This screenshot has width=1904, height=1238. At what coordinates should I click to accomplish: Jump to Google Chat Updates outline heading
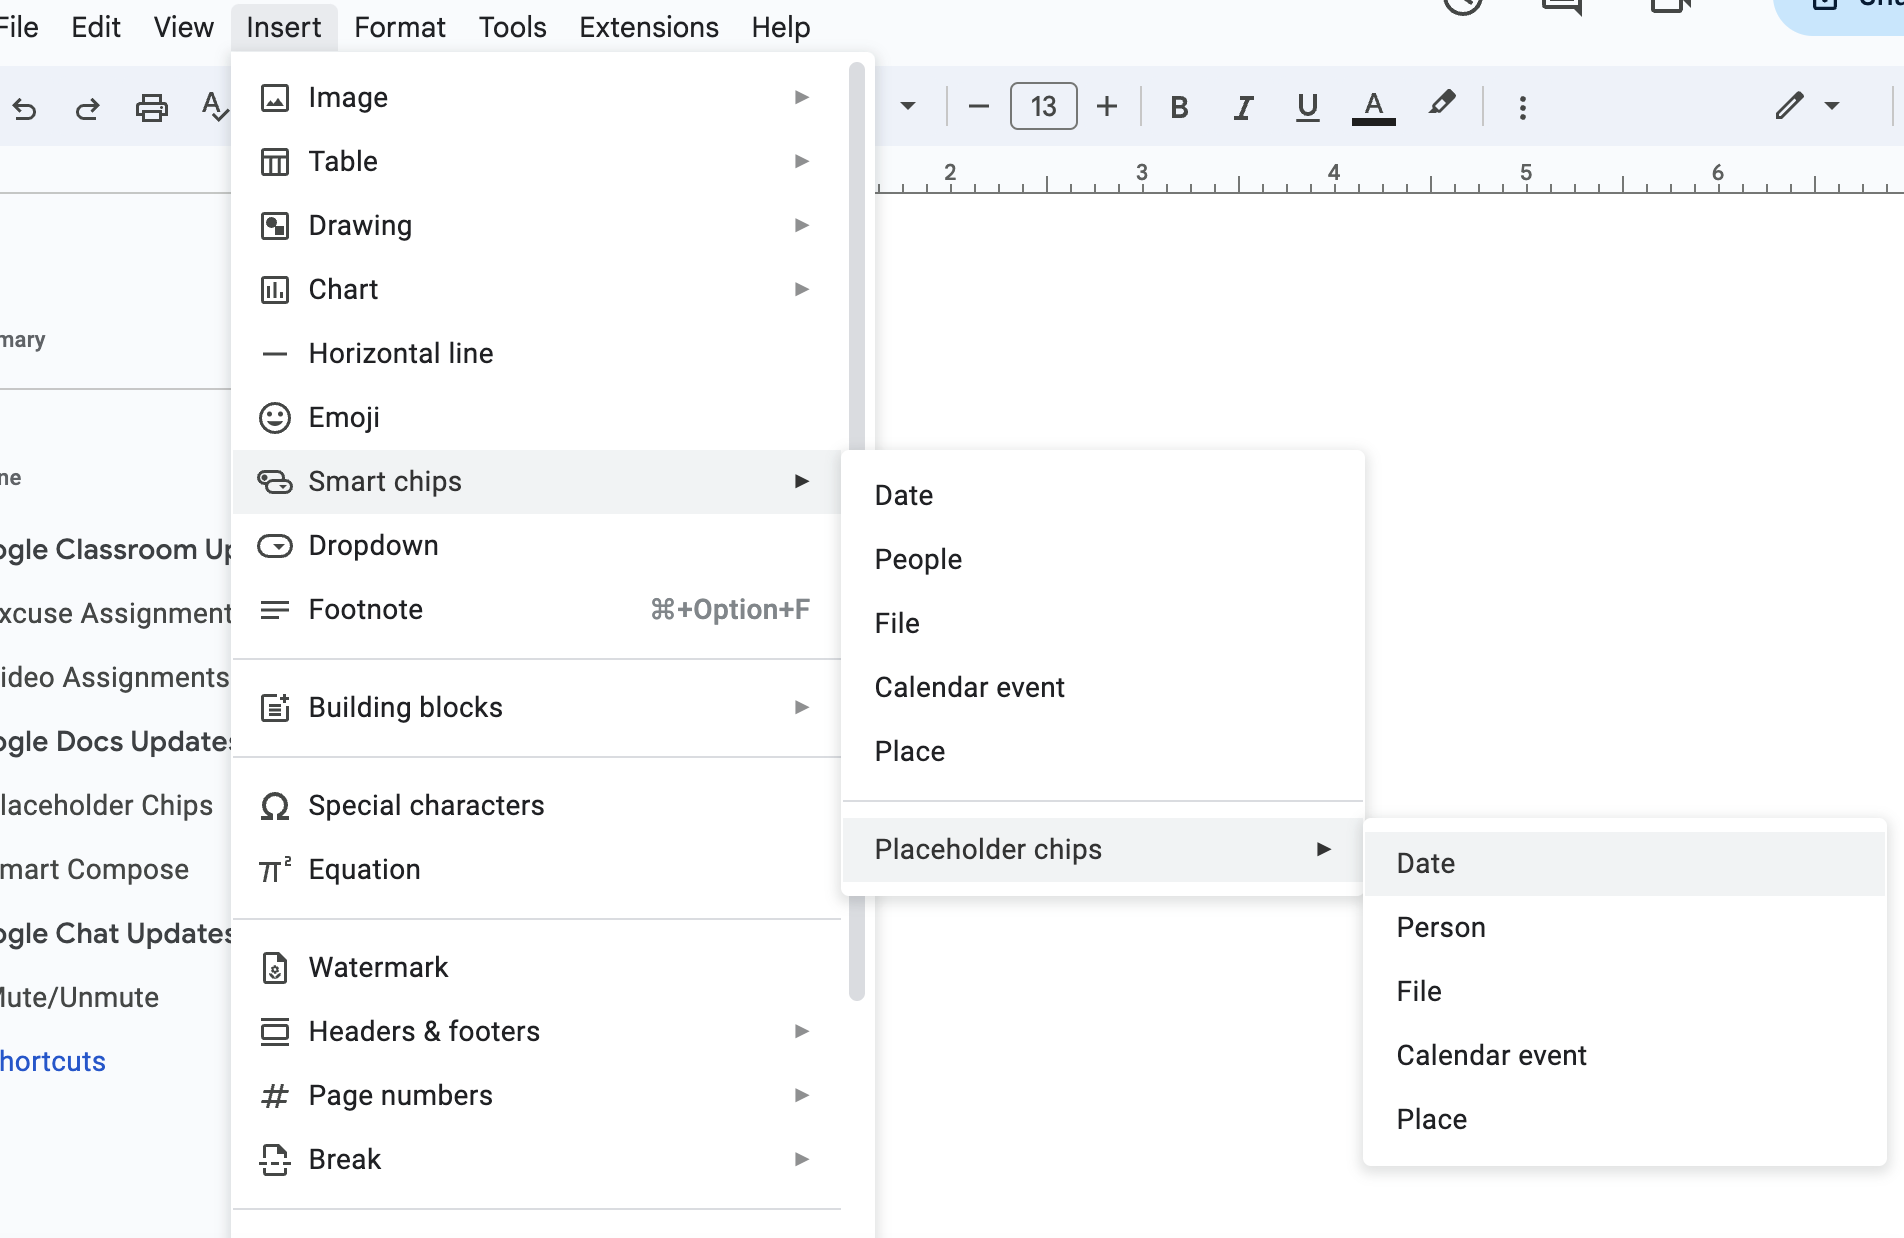coord(115,934)
